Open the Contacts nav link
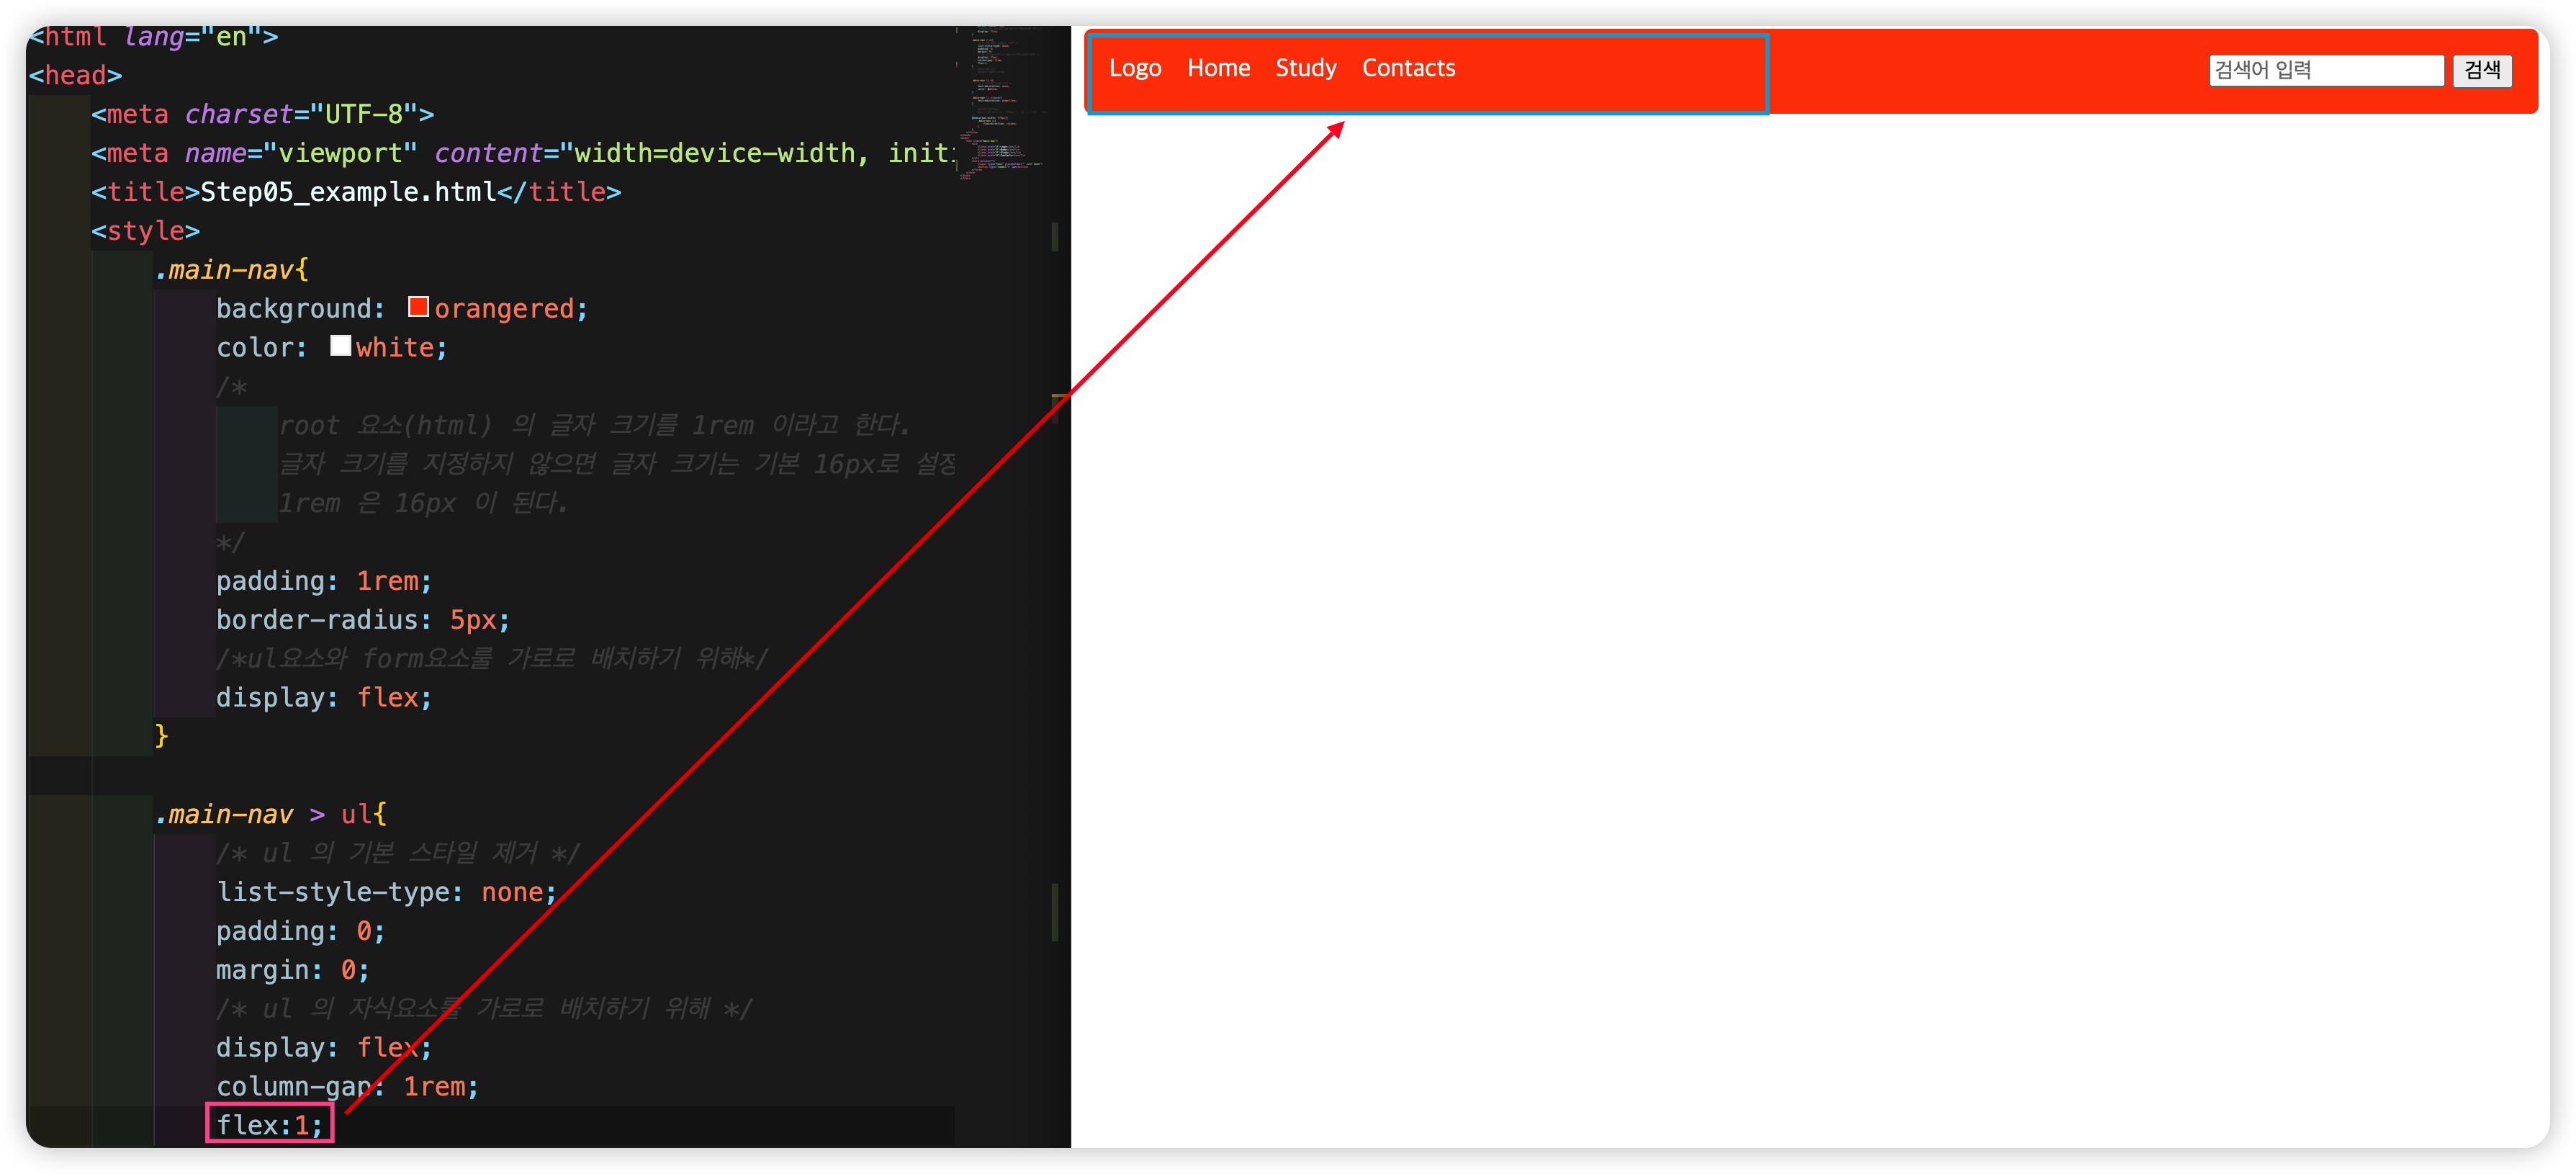The height and width of the screenshot is (1174, 2576). (x=1408, y=68)
